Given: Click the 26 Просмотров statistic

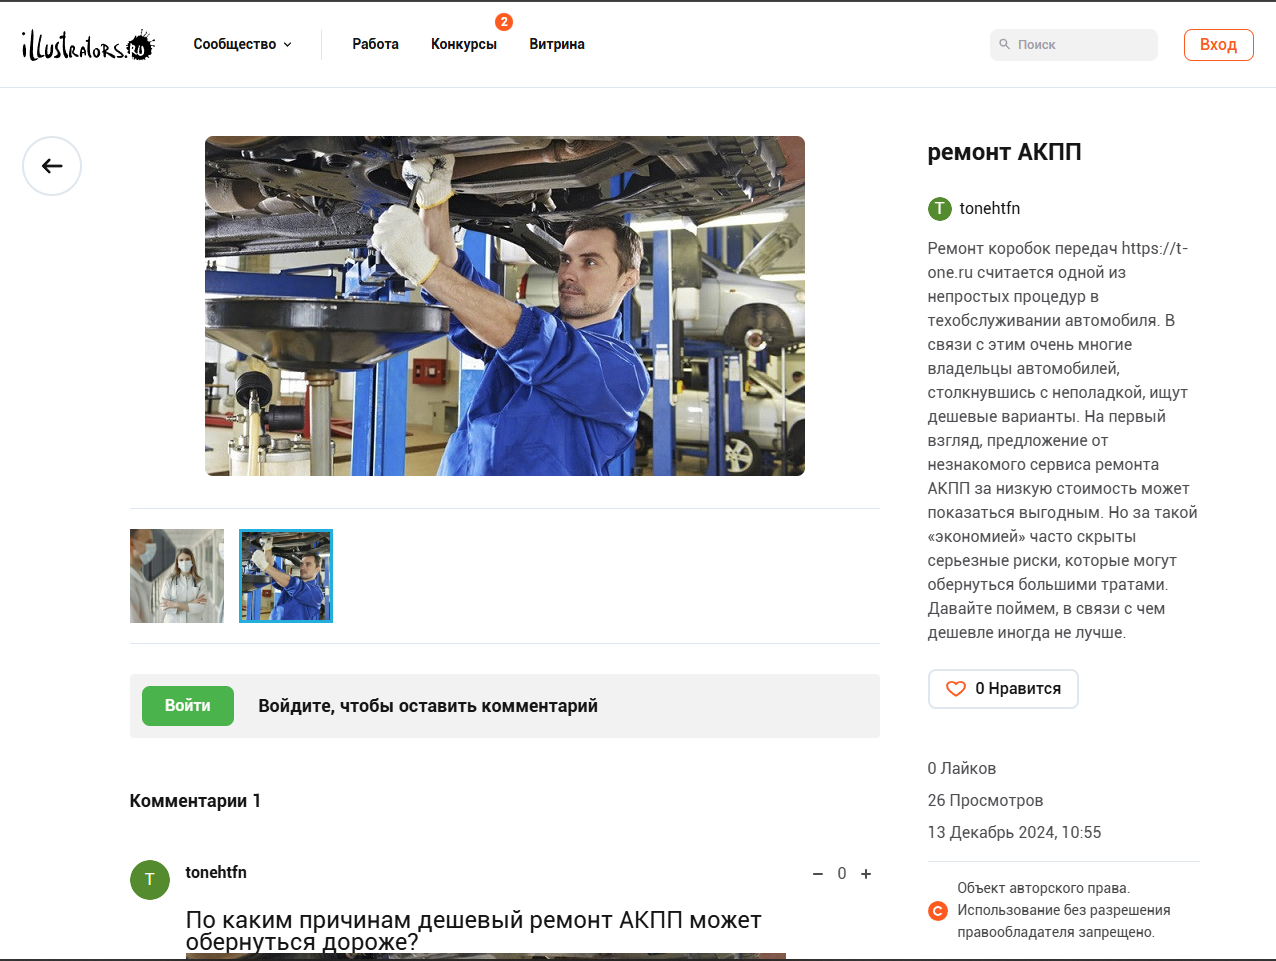Looking at the screenshot, I should point(985,801).
